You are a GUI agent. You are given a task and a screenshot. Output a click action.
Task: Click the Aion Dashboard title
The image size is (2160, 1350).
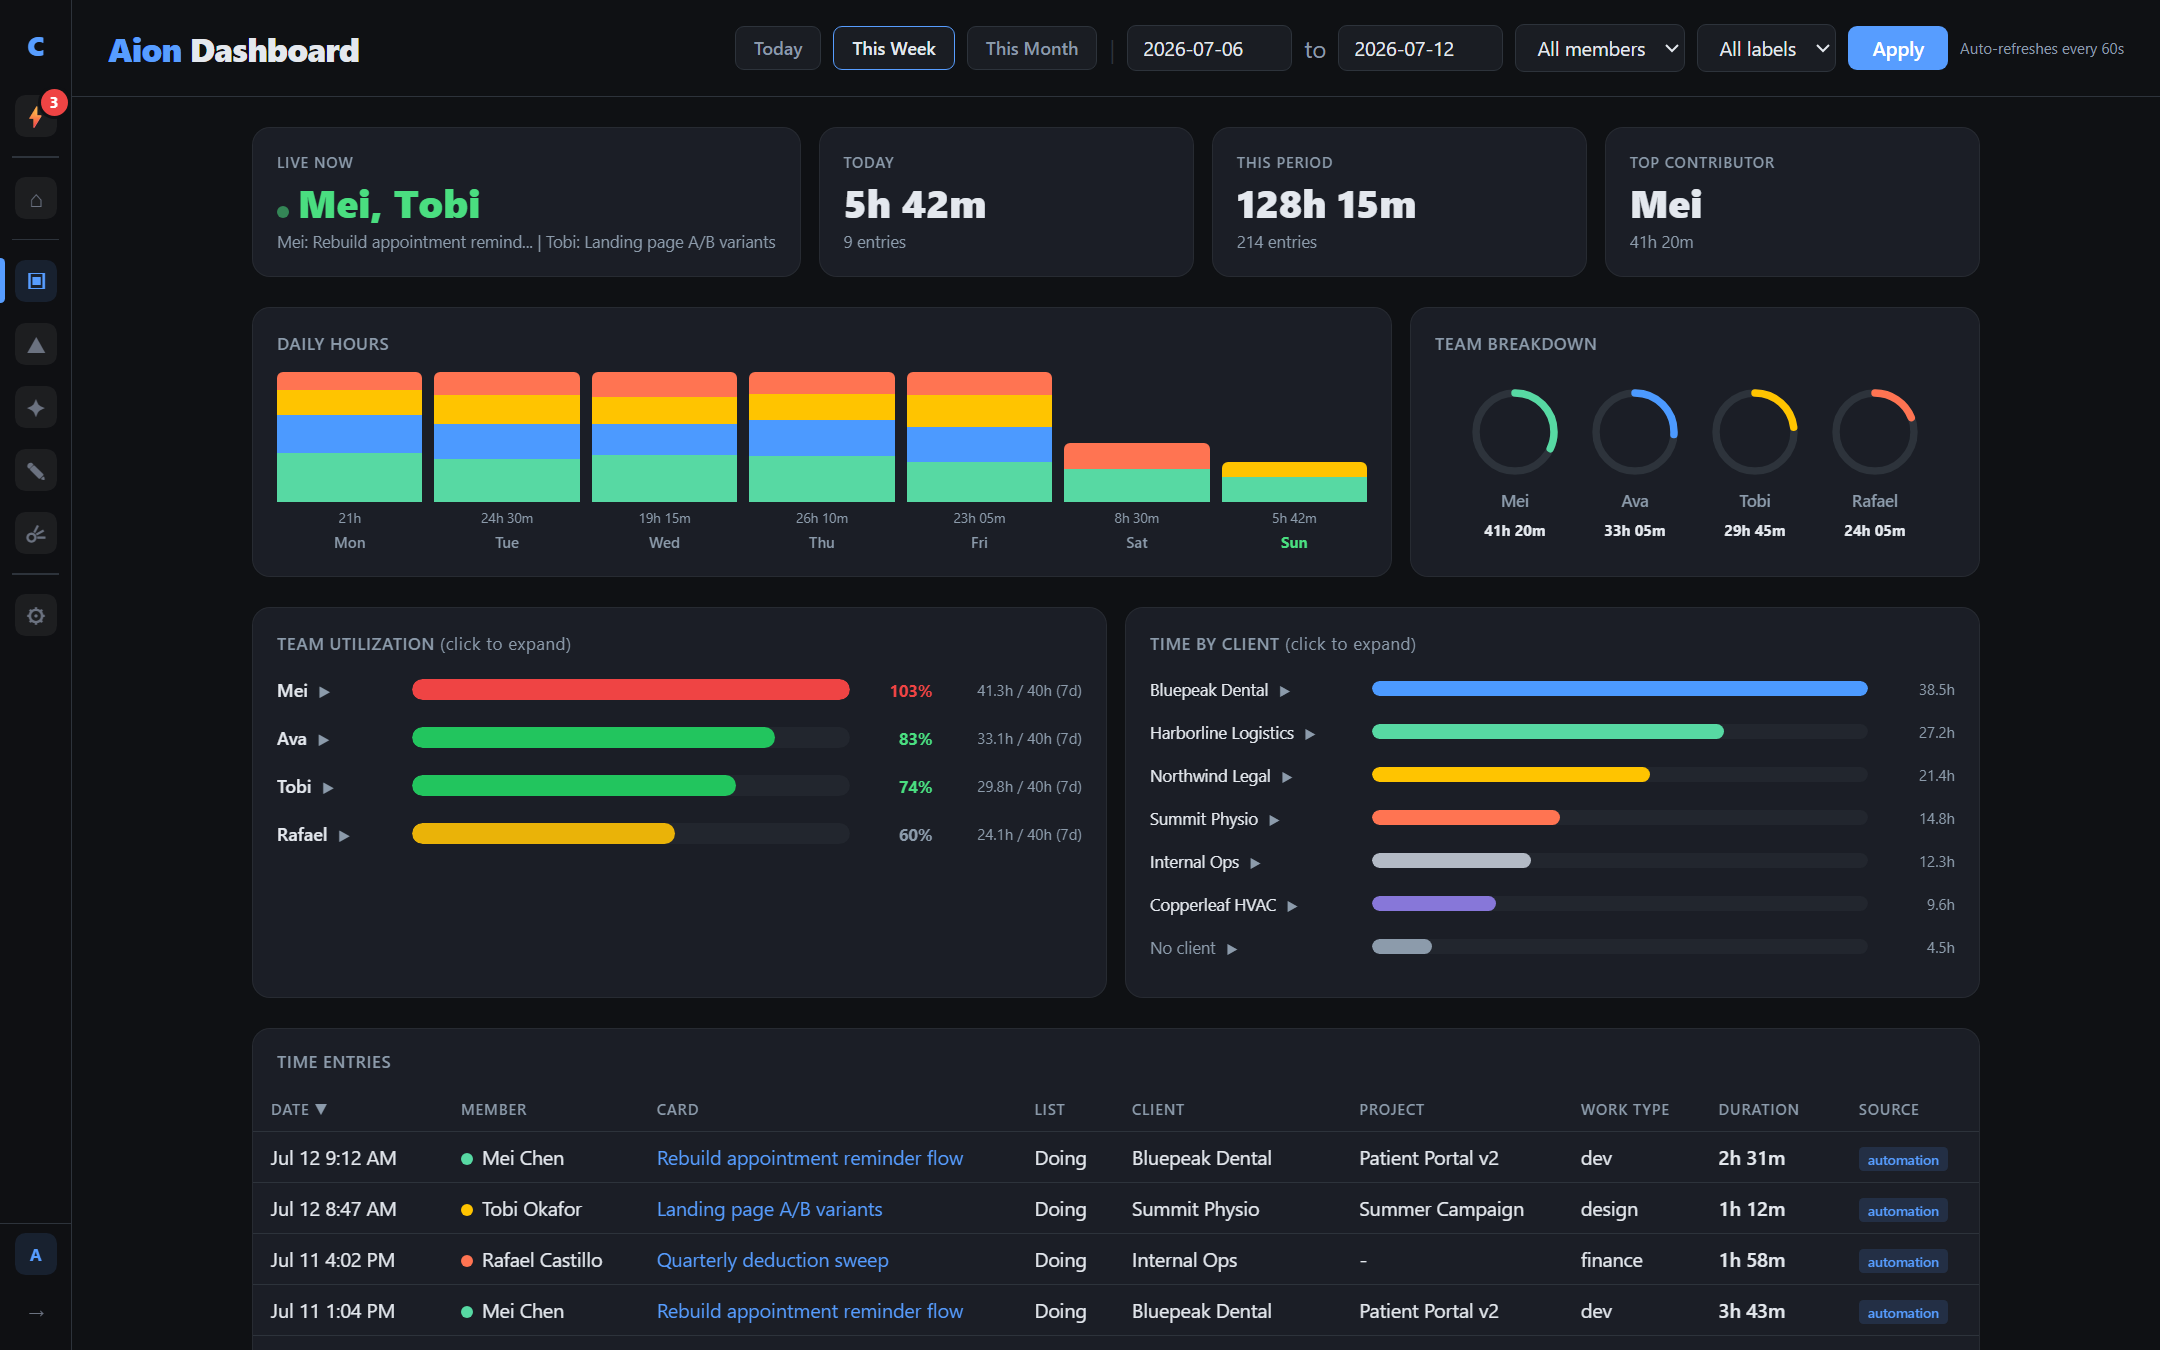click(233, 50)
